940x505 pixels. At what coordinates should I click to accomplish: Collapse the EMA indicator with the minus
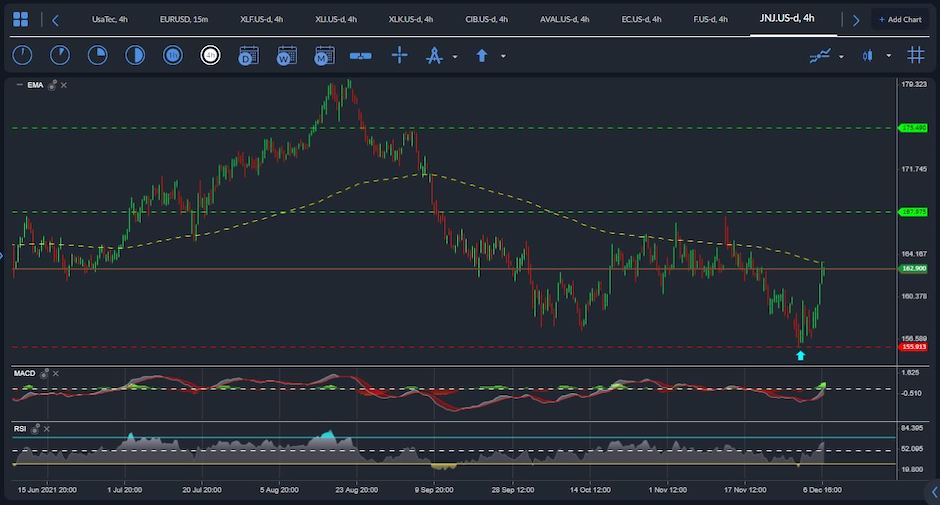point(18,86)
